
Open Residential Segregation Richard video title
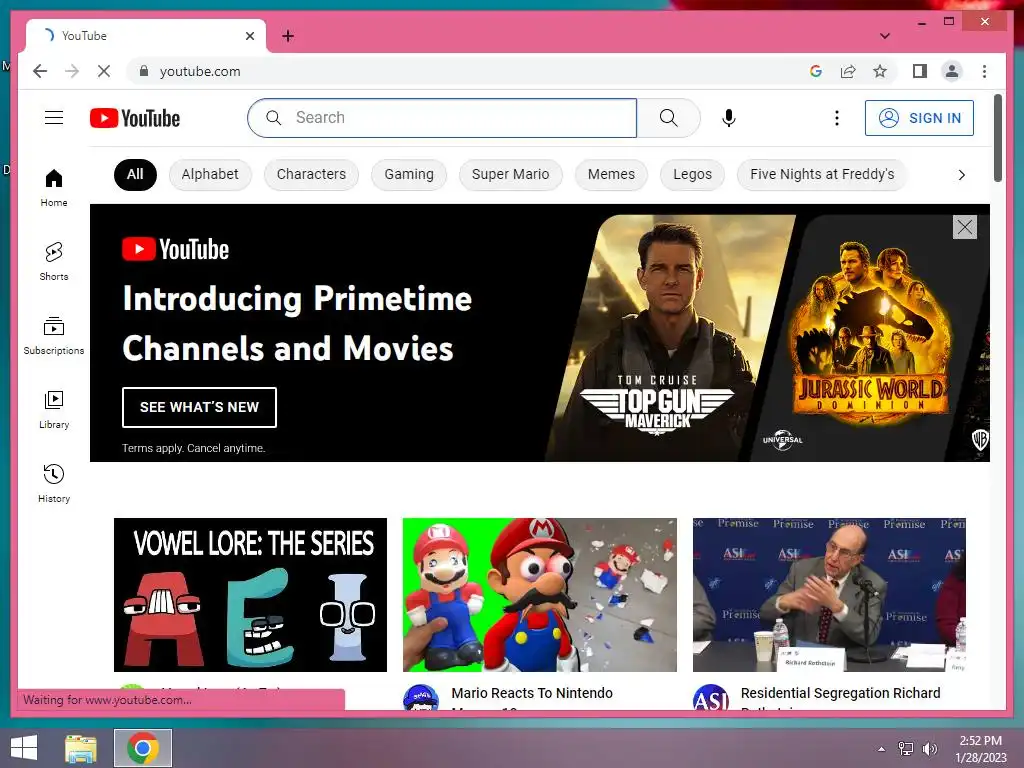pyautogui.click(x=840, y=693)
